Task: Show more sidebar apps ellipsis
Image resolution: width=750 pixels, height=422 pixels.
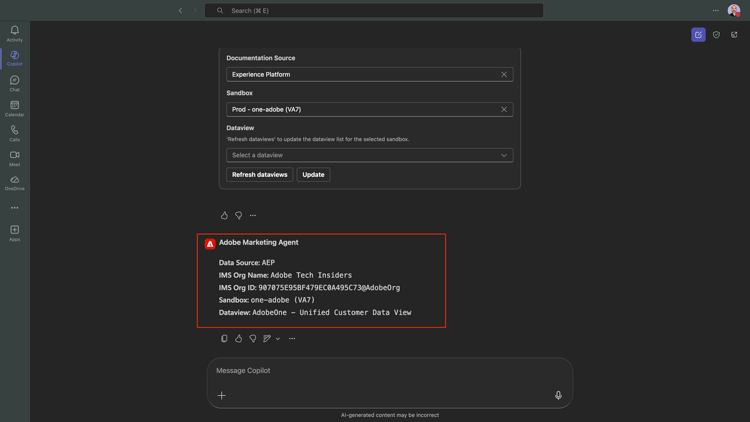Action: (x=15, y=208)
